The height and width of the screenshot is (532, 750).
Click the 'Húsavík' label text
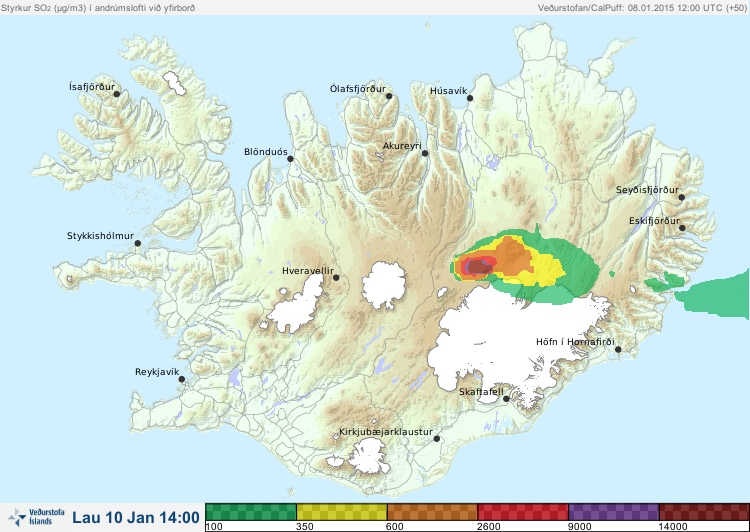[448, 91]
